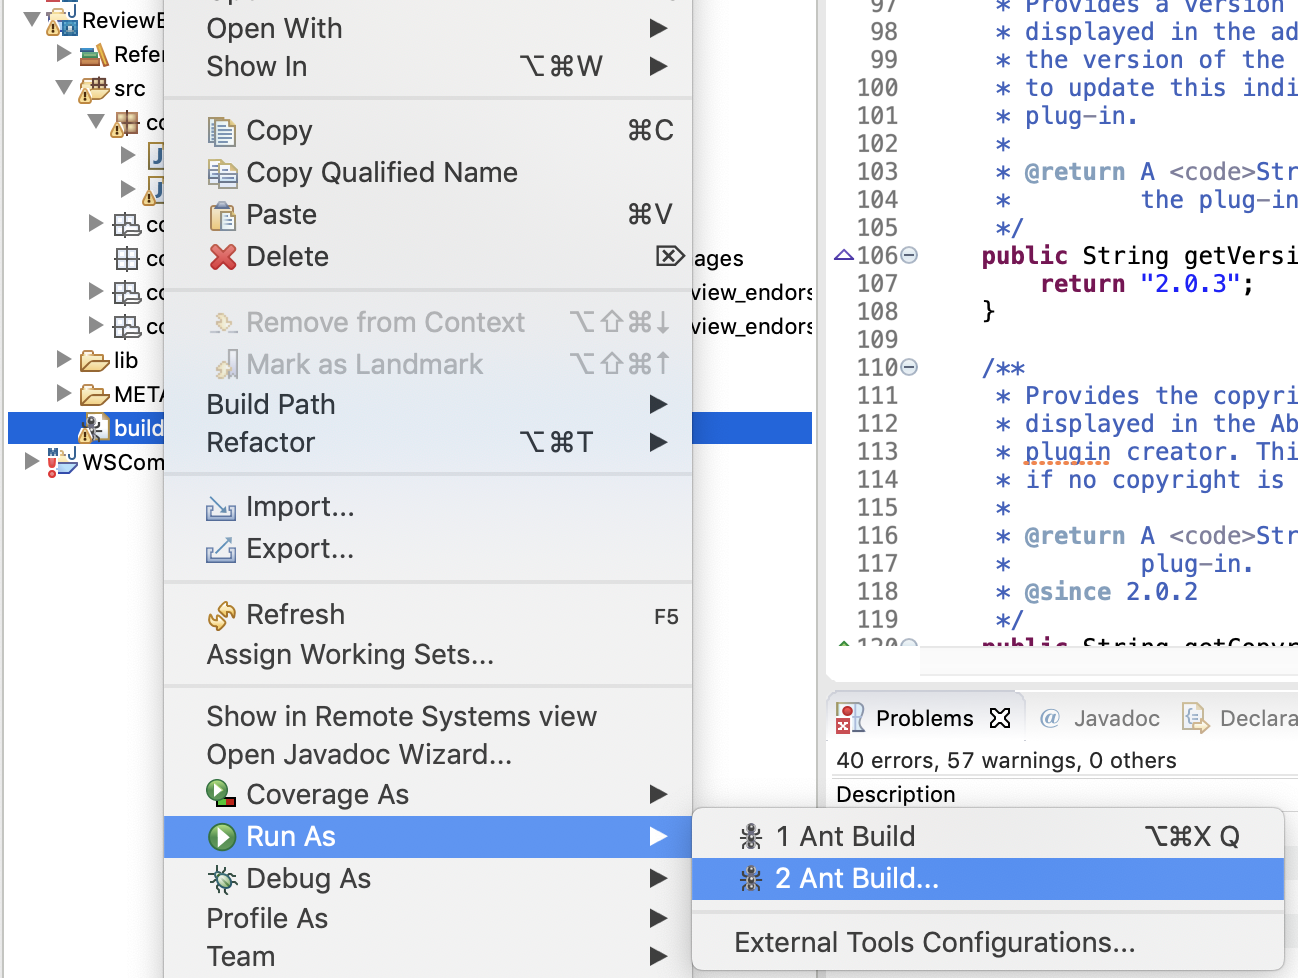Screen dimensions: 1298x978
Task: Click the Paste clipboard icon
Action: pos(223,214)
